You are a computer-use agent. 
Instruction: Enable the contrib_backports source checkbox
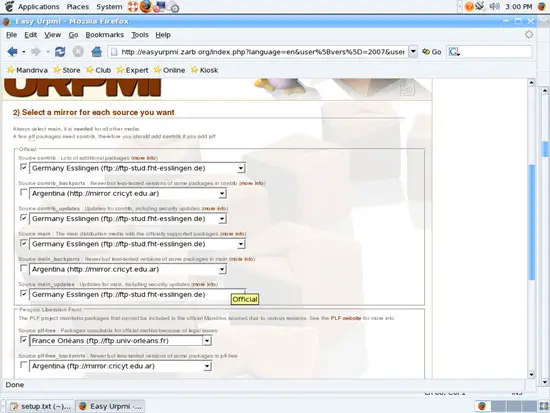pos(24,193)
